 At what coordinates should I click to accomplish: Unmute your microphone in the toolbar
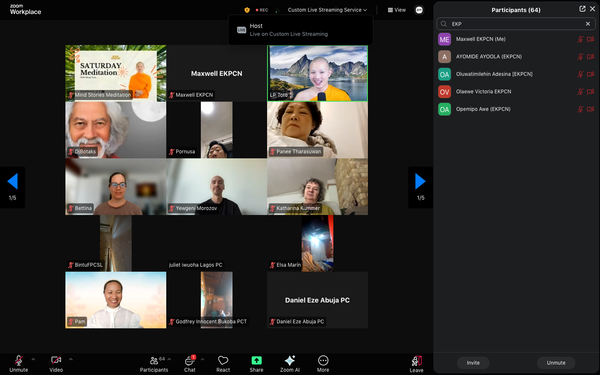[18, 364]
